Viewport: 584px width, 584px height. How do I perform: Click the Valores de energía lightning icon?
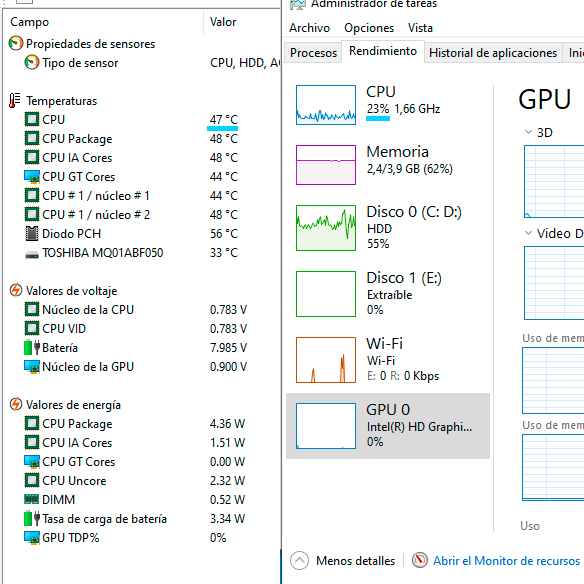16,404
